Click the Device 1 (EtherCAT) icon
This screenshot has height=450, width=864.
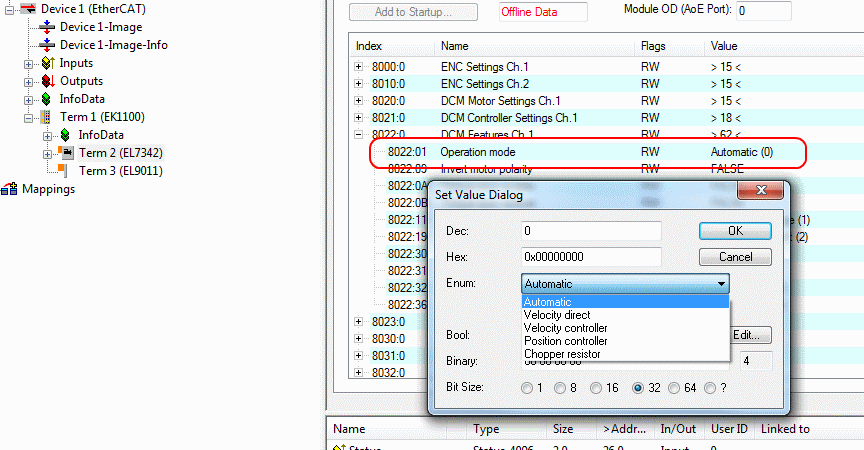point(28,9)
